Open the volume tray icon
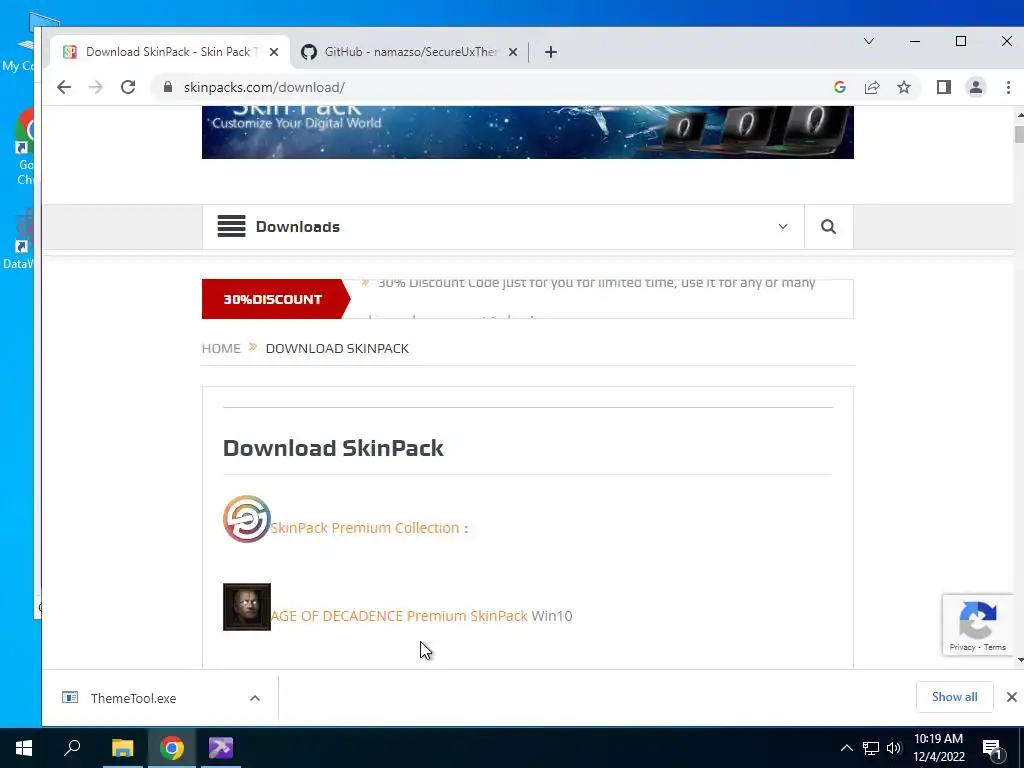 click(x=894, y=748)
